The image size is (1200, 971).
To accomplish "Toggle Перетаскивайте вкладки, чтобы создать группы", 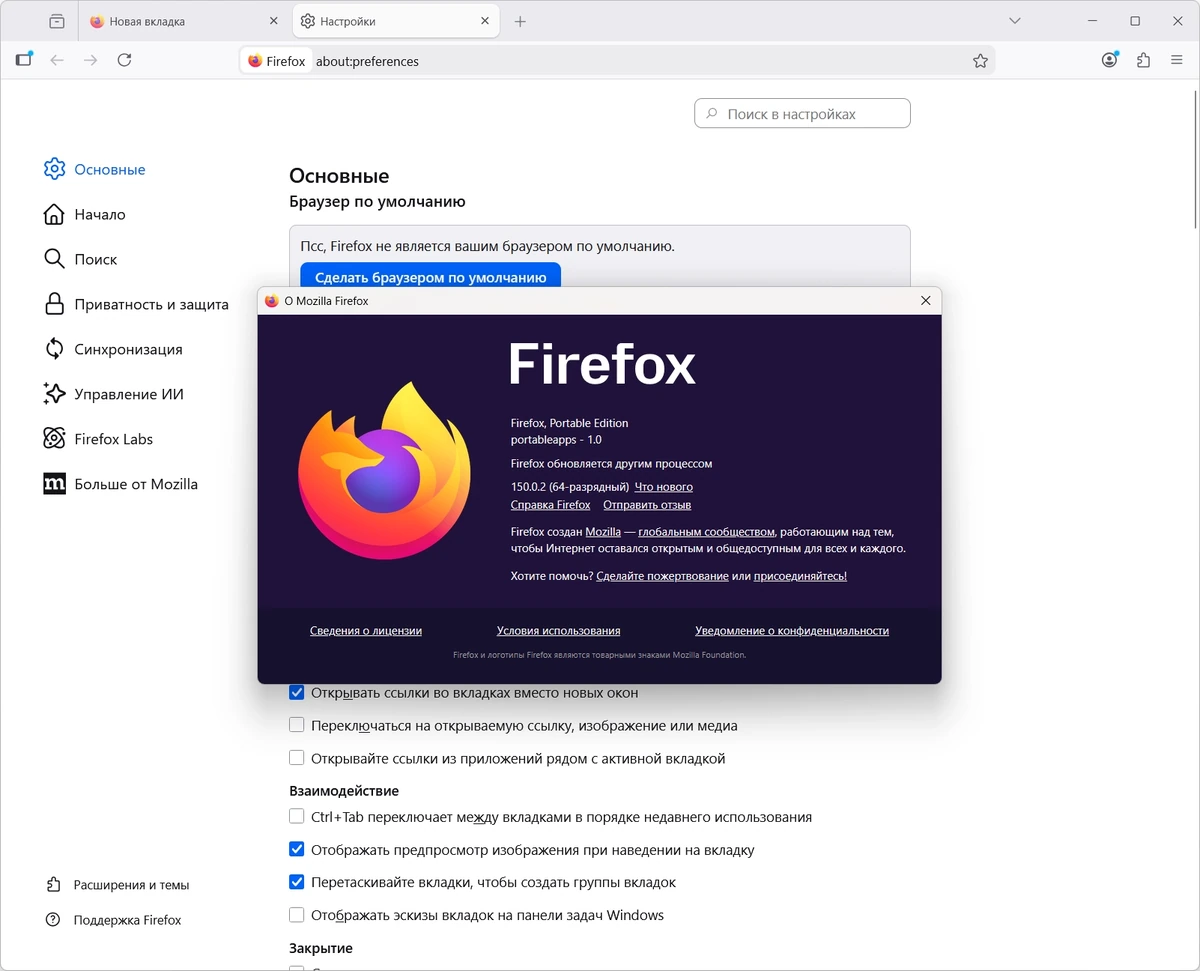I will pos(297,882).
